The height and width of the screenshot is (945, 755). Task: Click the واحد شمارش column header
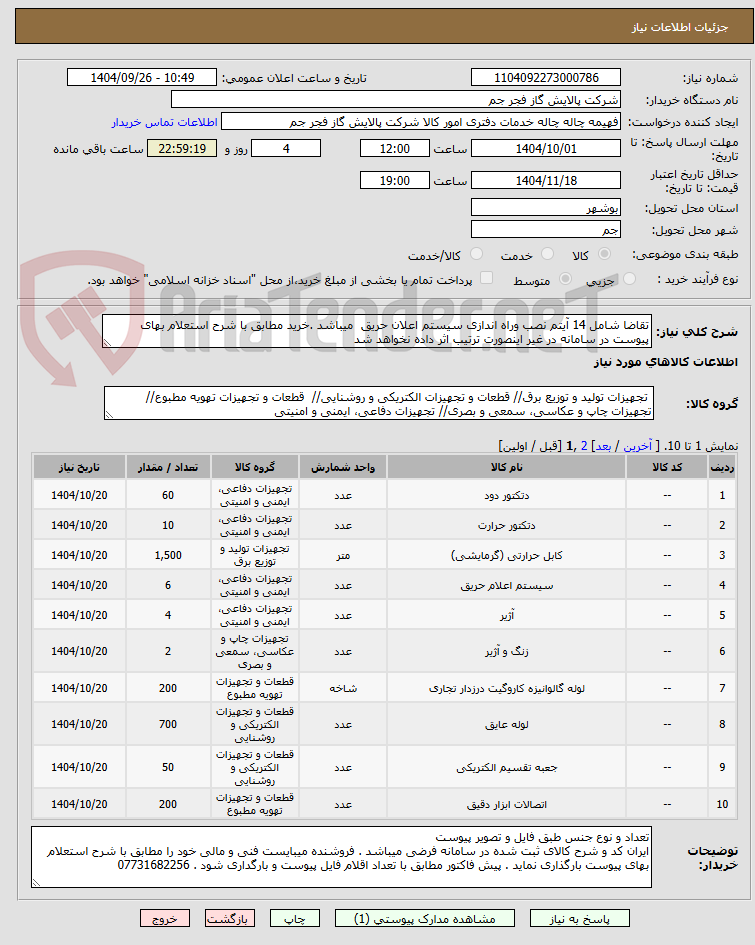(343, 467)
